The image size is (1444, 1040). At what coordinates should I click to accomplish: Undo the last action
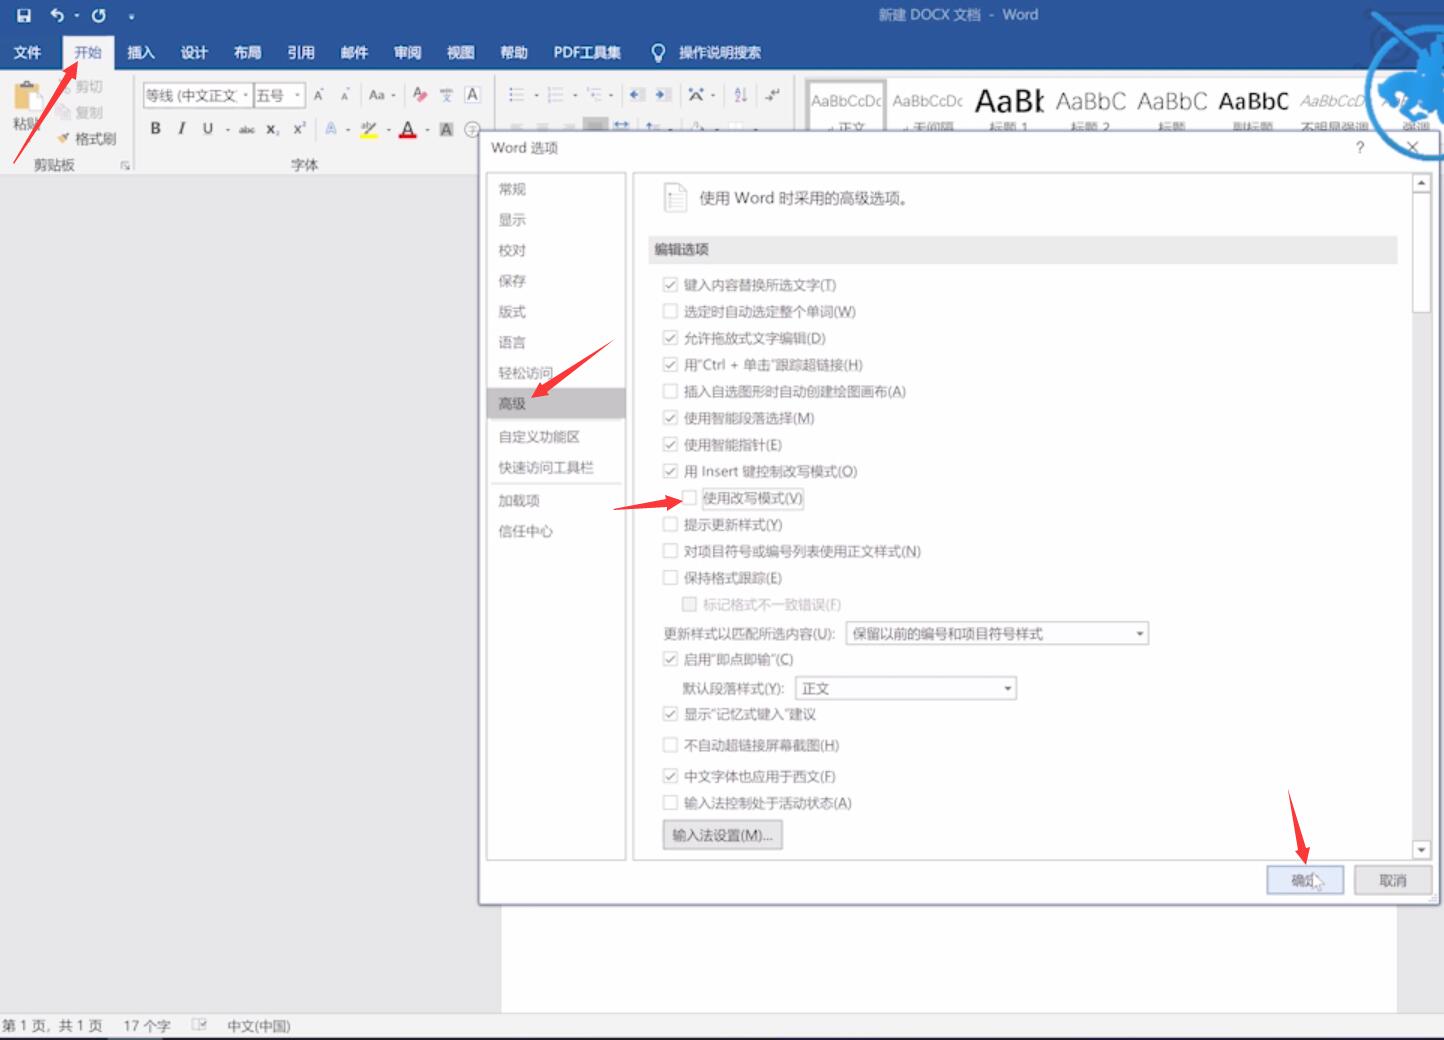(57, 15)
